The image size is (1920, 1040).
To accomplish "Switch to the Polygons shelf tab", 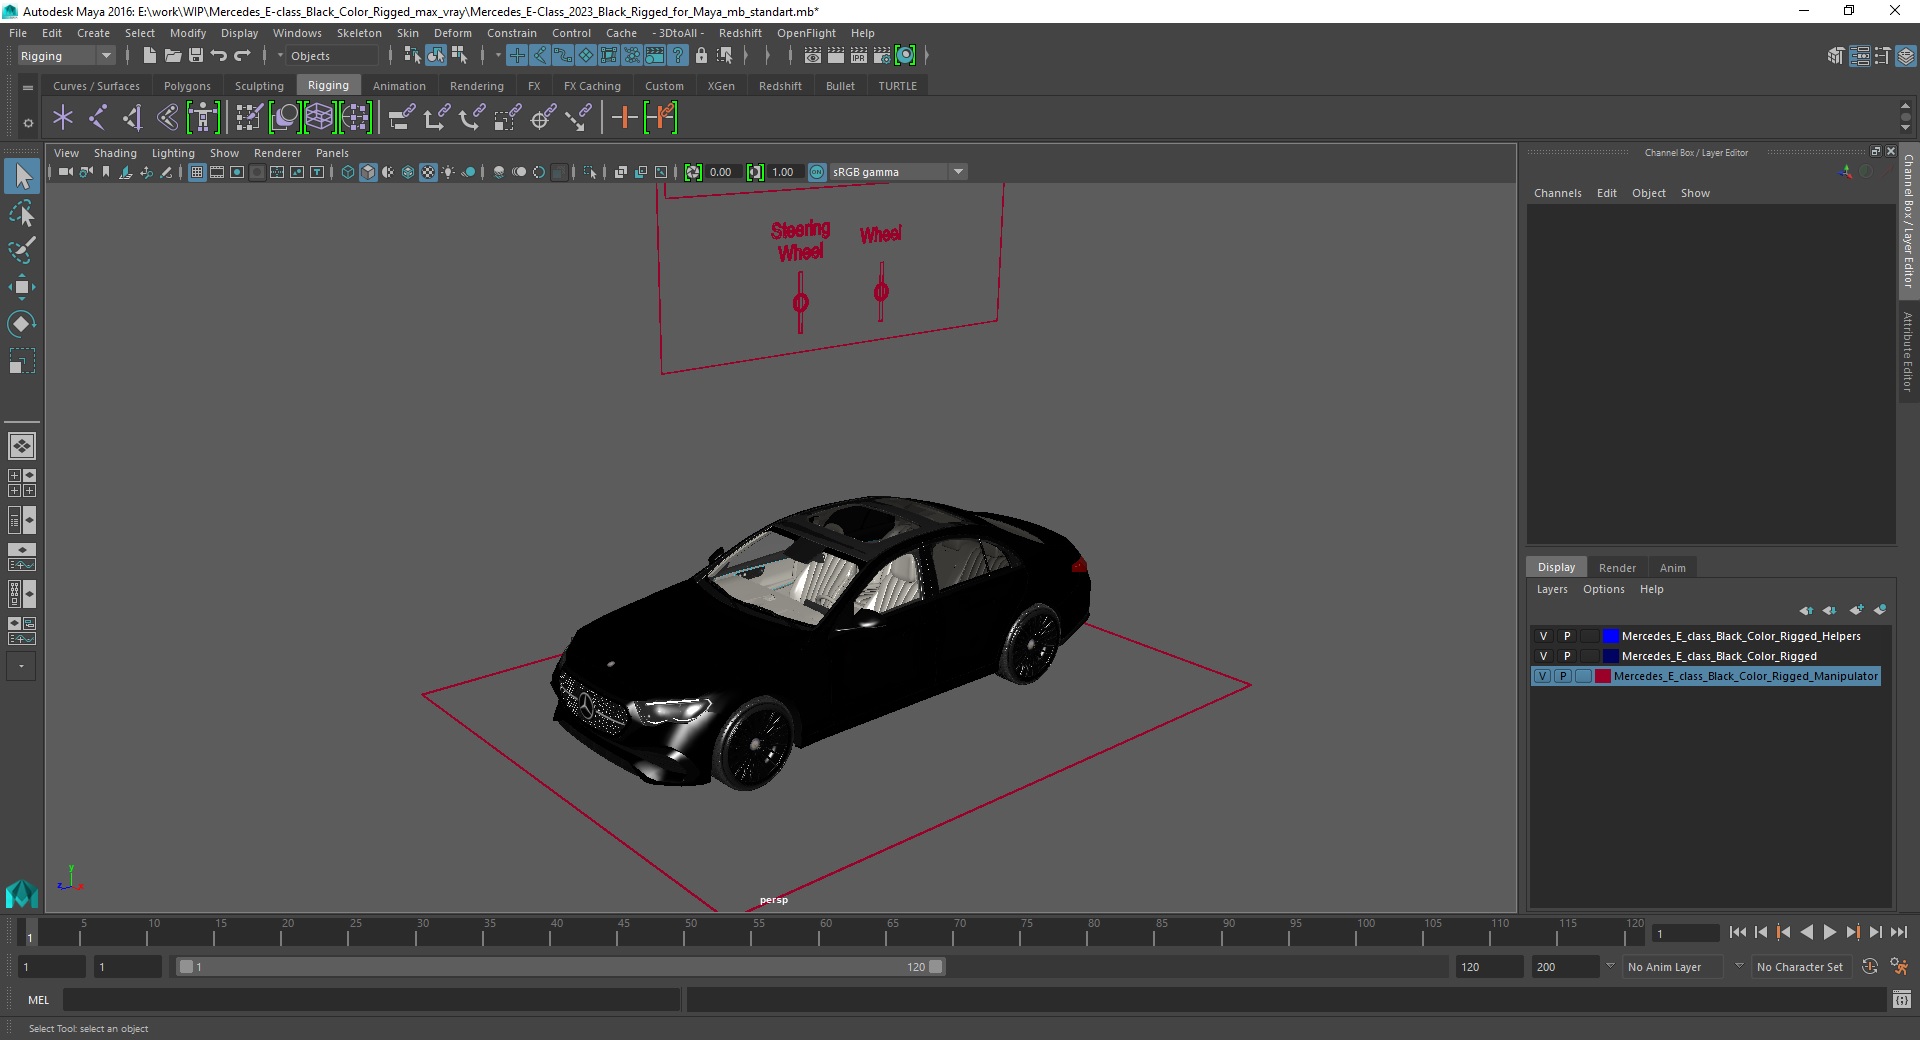I will point(187,86).
